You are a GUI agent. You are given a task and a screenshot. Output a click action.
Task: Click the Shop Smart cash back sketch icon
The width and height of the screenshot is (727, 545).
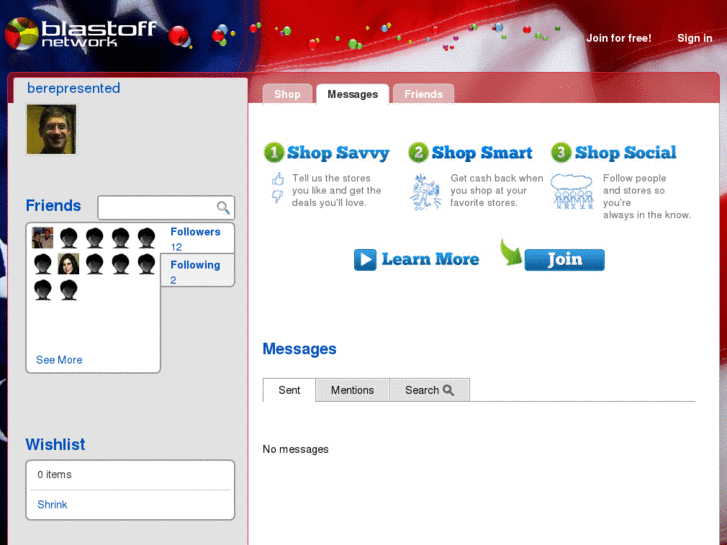point(425,192)
